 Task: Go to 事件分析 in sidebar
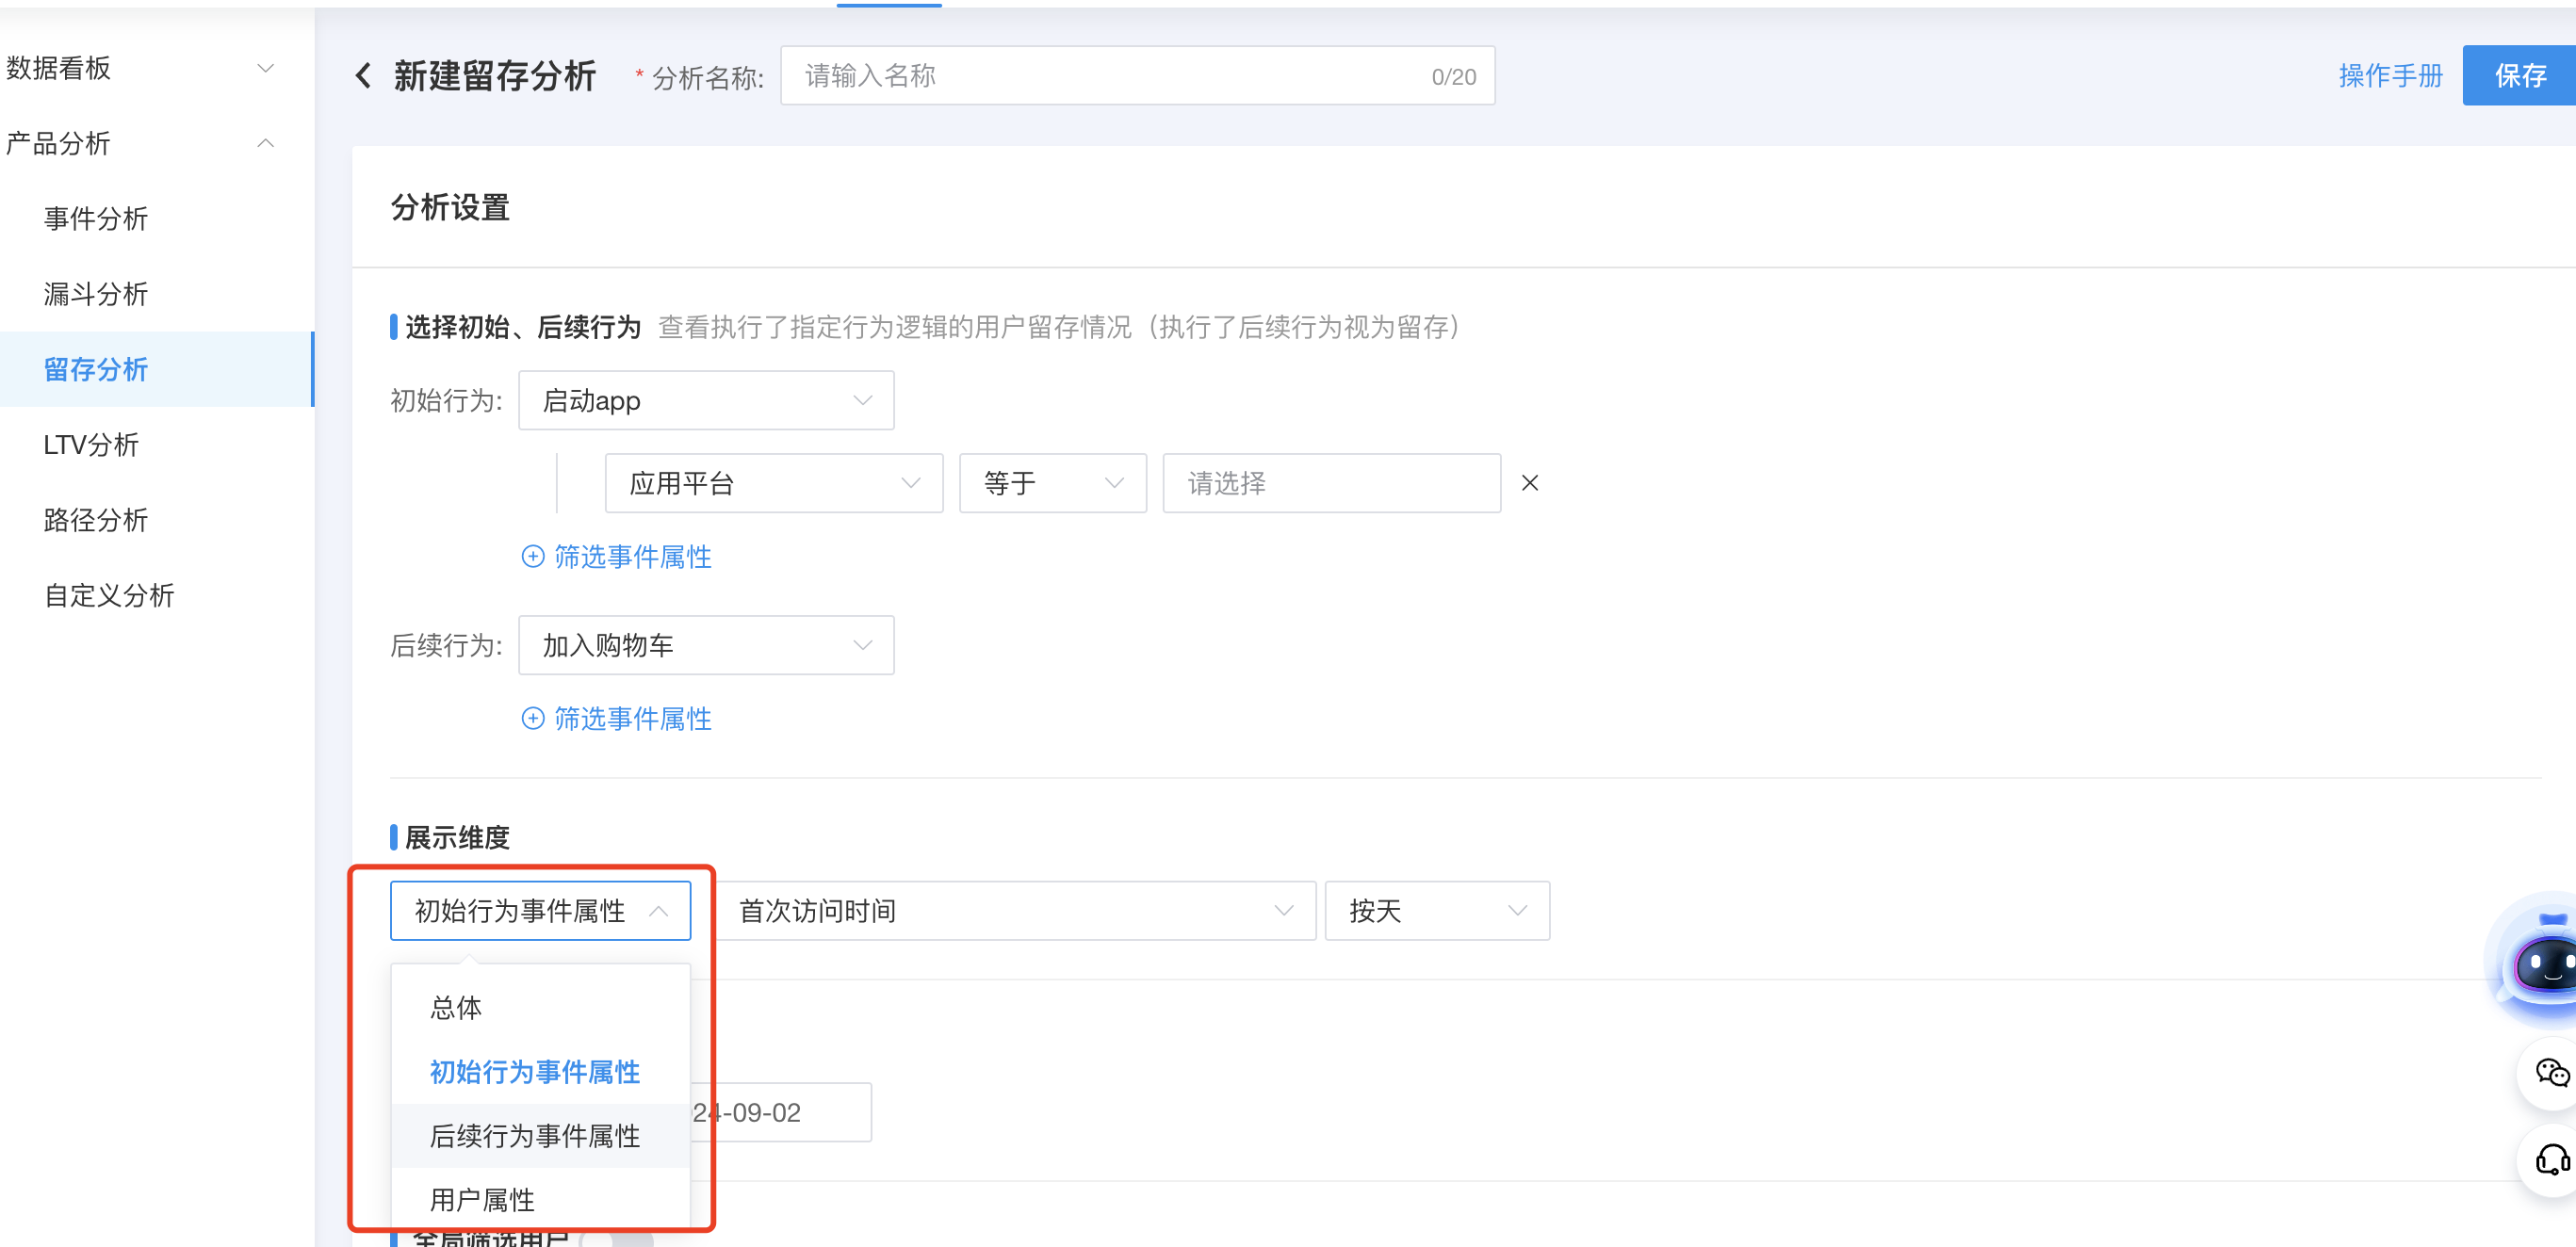tap(96, 219)
